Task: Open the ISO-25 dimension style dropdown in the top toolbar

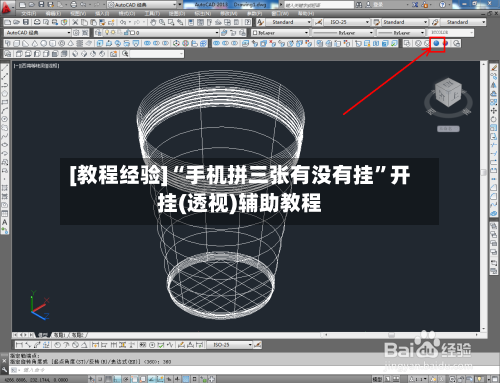Action: tap(346, 22)
